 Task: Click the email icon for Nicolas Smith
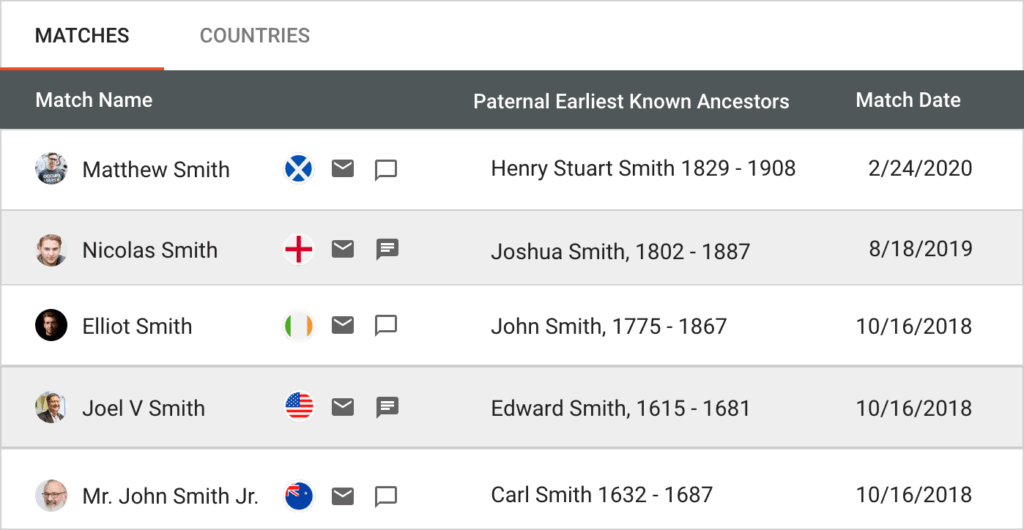(343, 249)
